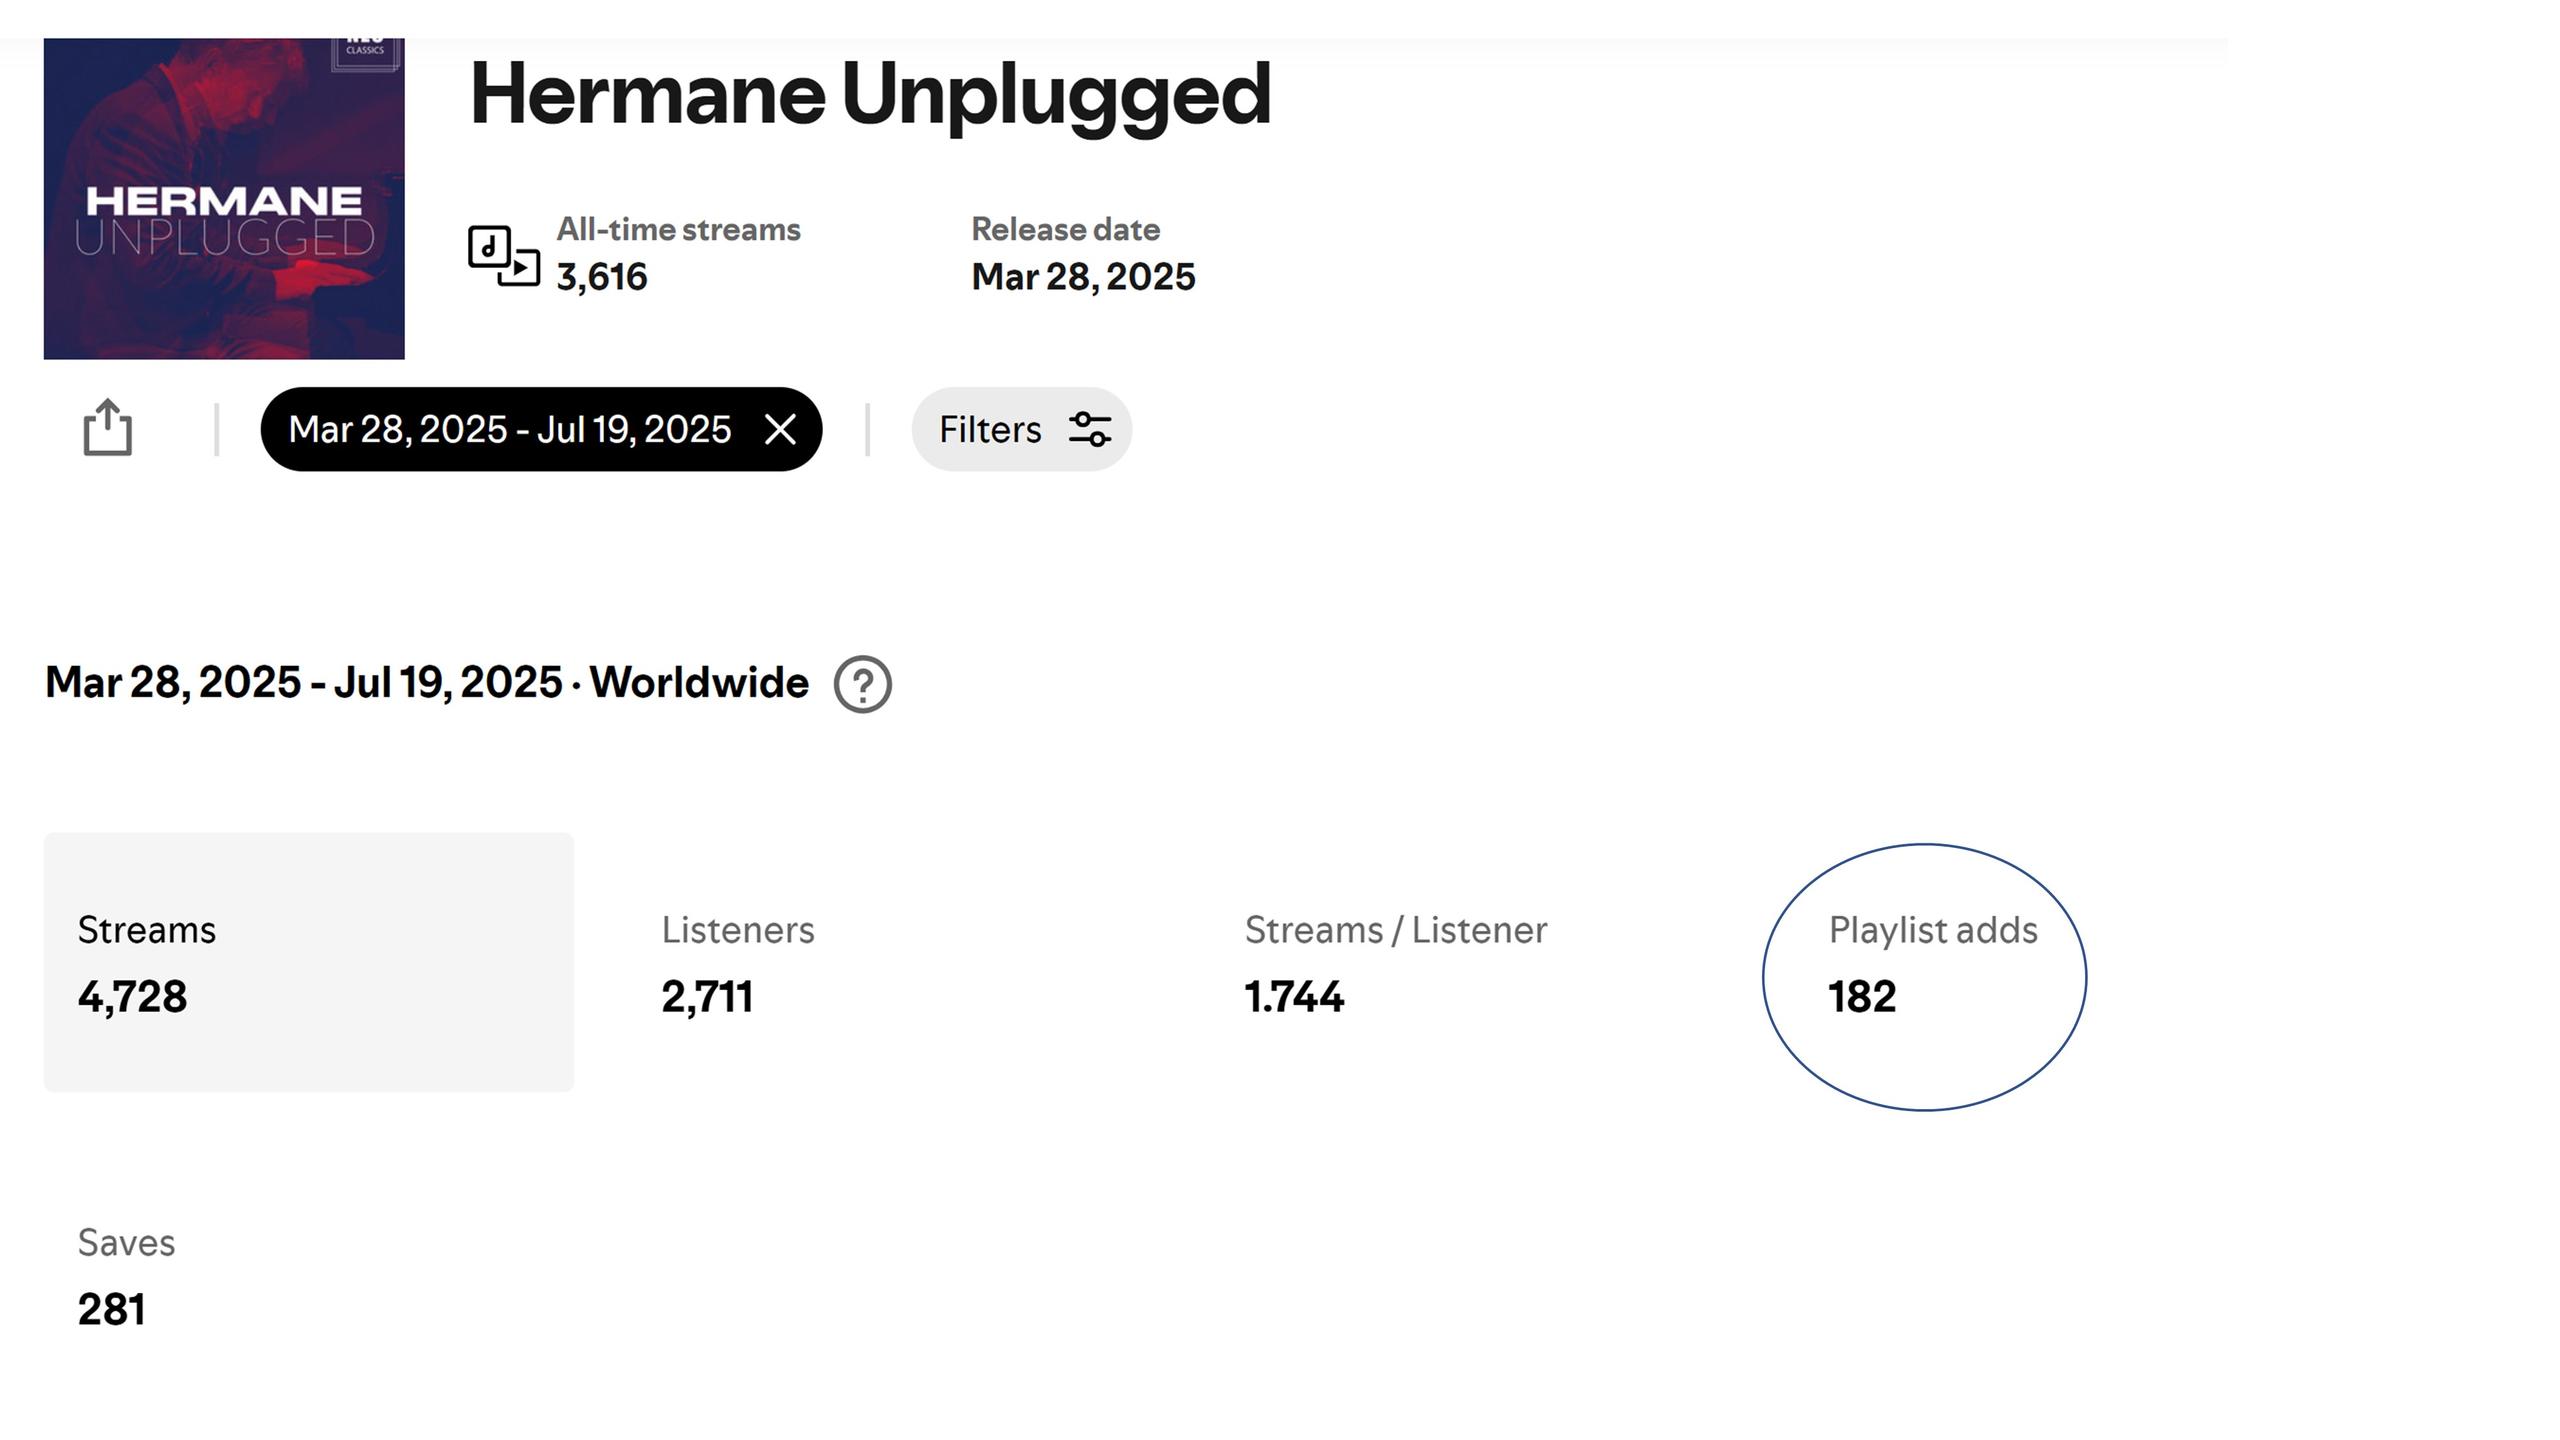This screenshot has width=2560, height=1440.
Task: Click the 3,616 all-time streams value
Action: [602, 277]
